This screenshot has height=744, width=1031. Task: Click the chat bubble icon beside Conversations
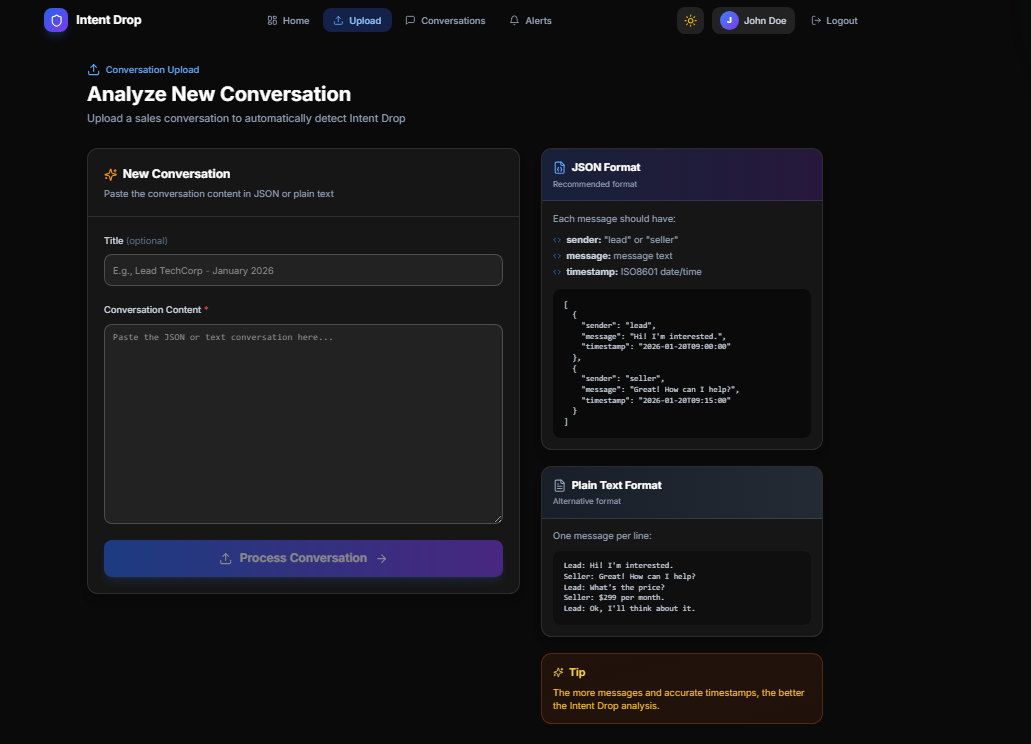pyautogui.click(x=410, y=20)
